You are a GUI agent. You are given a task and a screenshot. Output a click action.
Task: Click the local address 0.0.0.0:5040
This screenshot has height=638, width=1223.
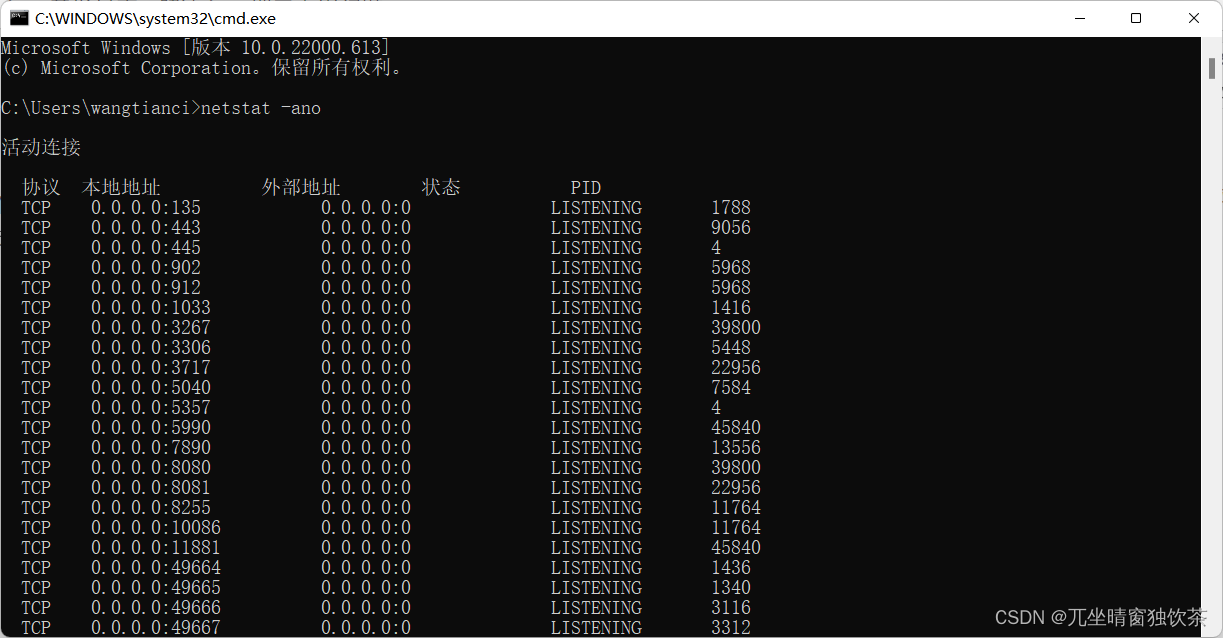(151, 388)
